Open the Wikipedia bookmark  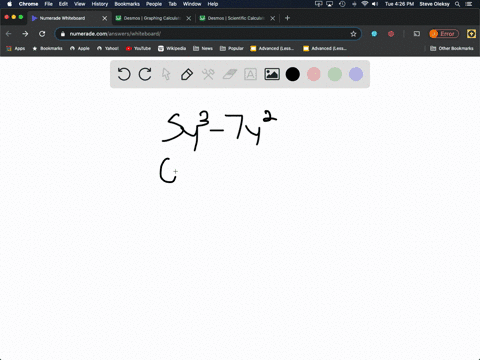[172, 48]
